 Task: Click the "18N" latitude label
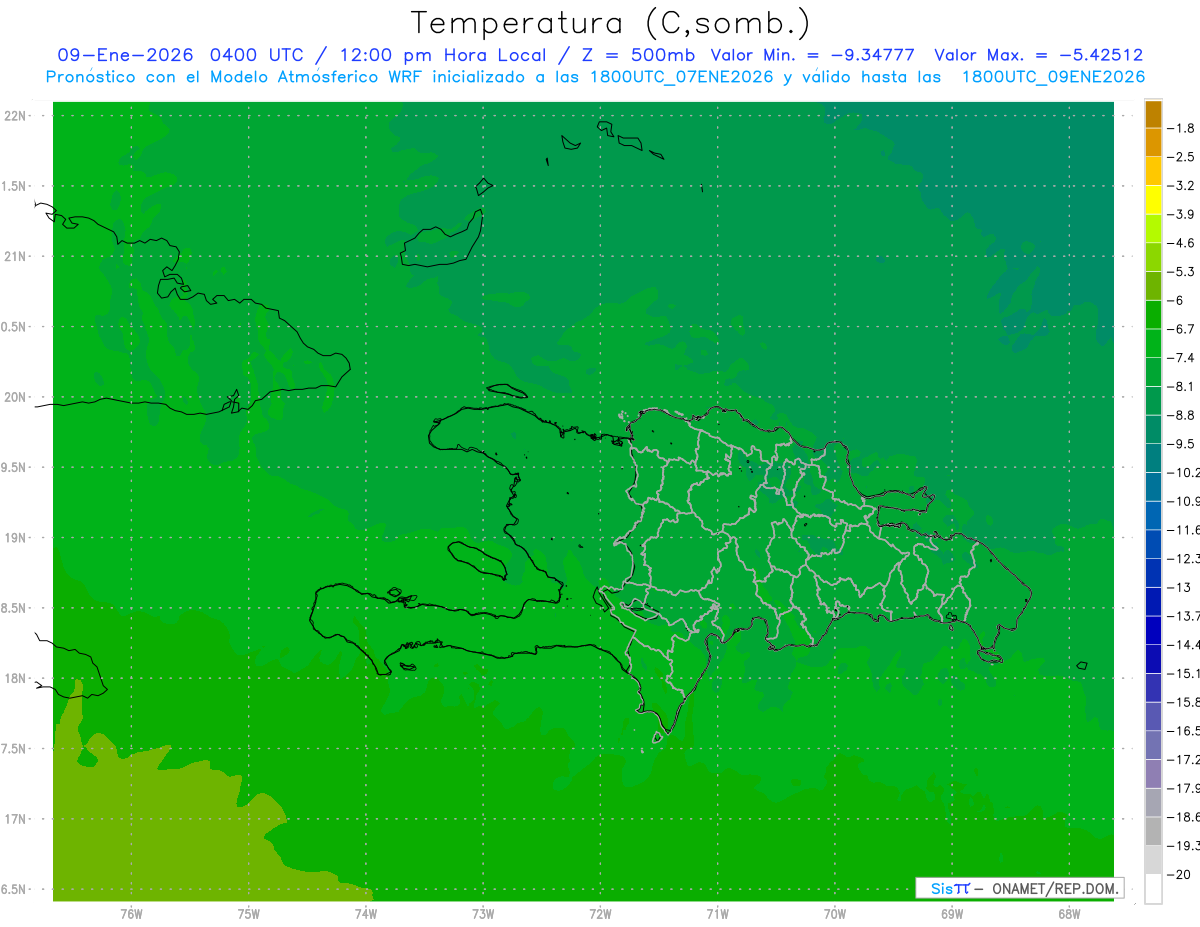16,678
